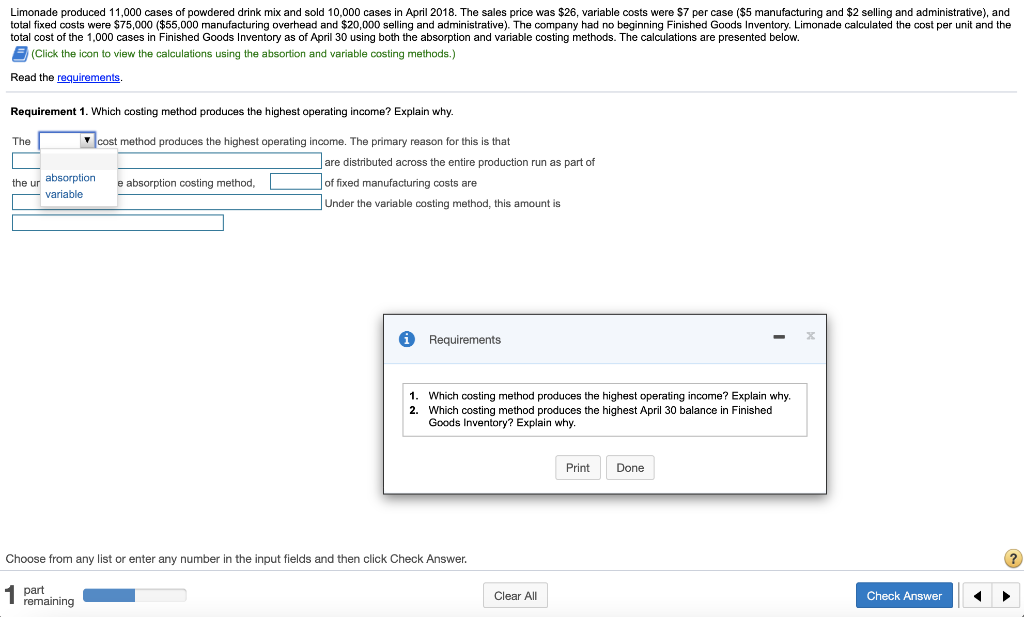
Task: Click small field before 'of fixed manufacturing costs'
Action: coord(296,182)
